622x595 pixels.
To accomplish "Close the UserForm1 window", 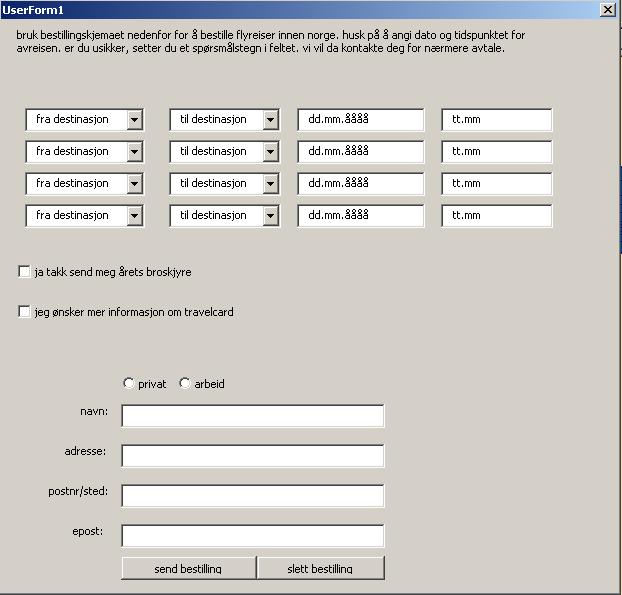I will (608, 10).
